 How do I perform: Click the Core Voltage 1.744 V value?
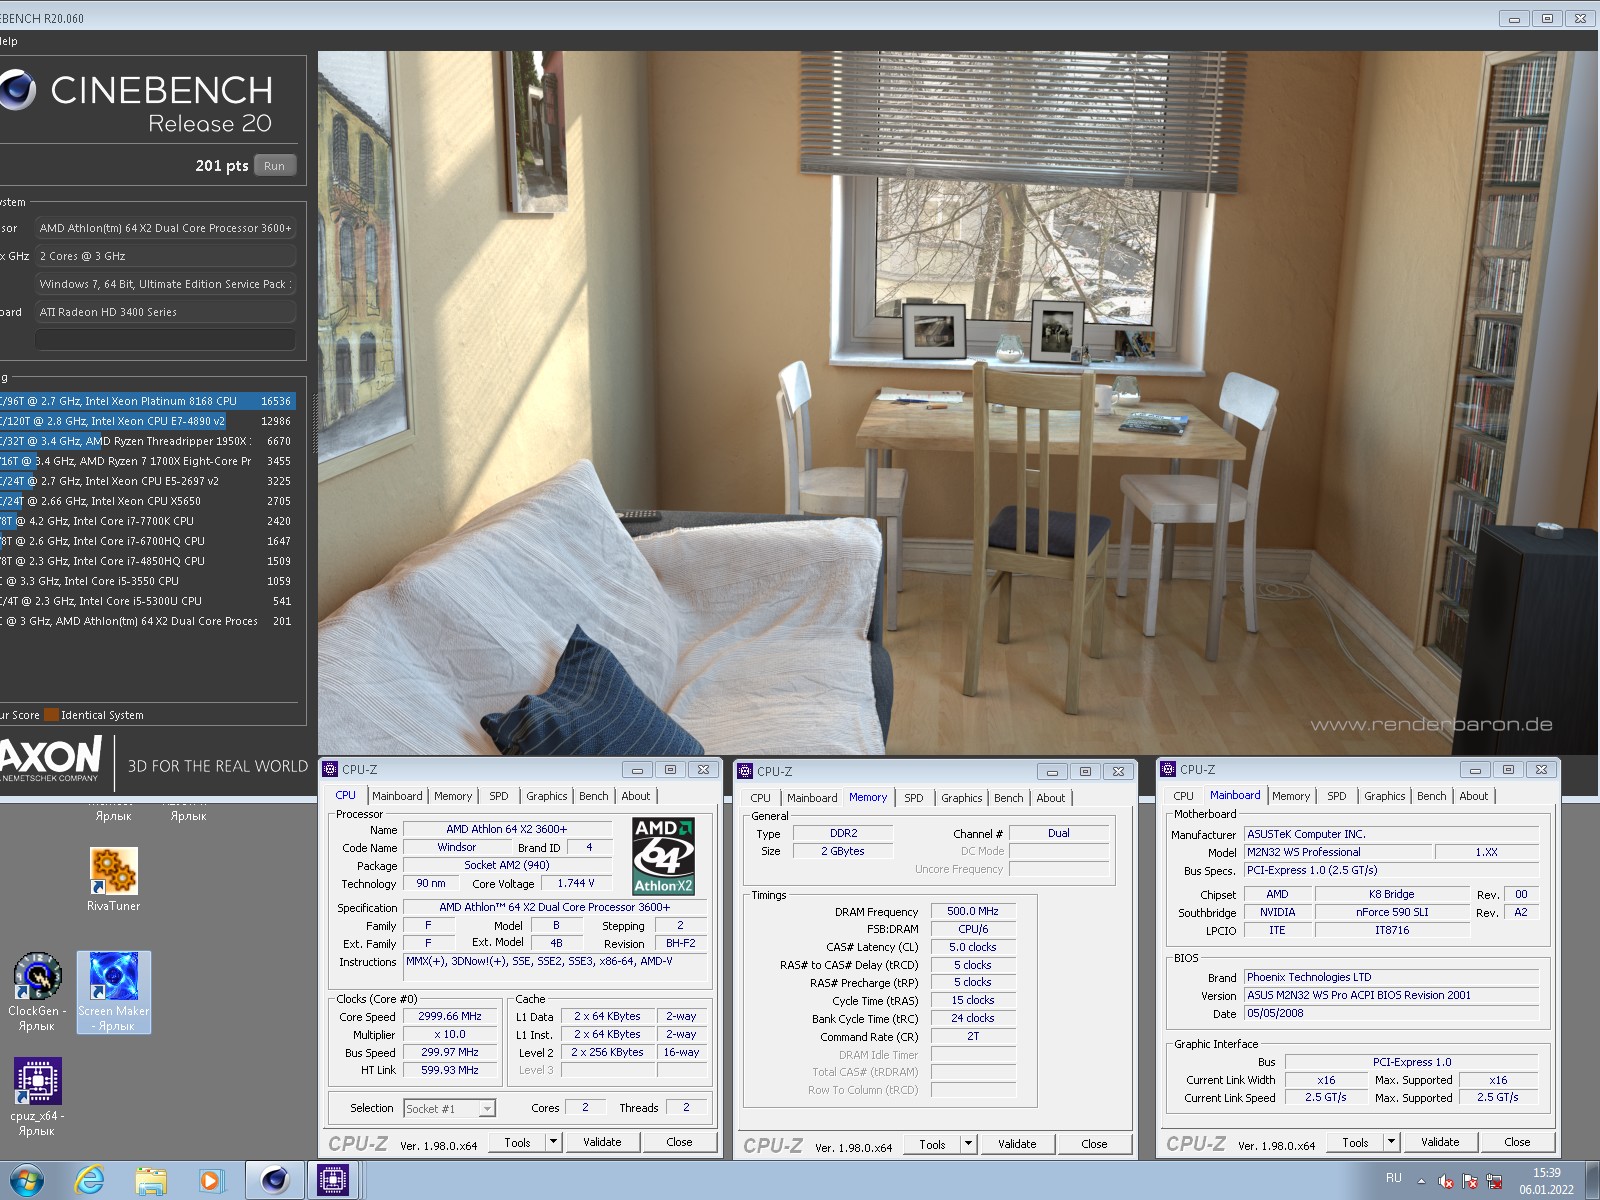576,883
